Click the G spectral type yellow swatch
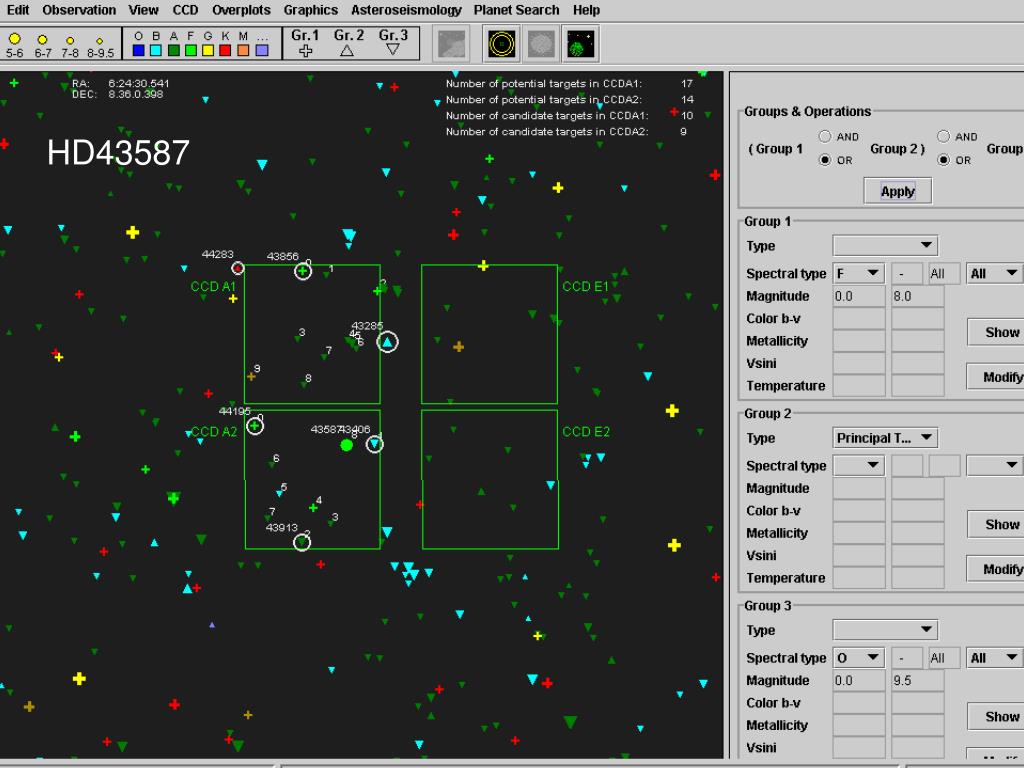This screenshot has width=1024, height=768. click(x=208, y=50)
